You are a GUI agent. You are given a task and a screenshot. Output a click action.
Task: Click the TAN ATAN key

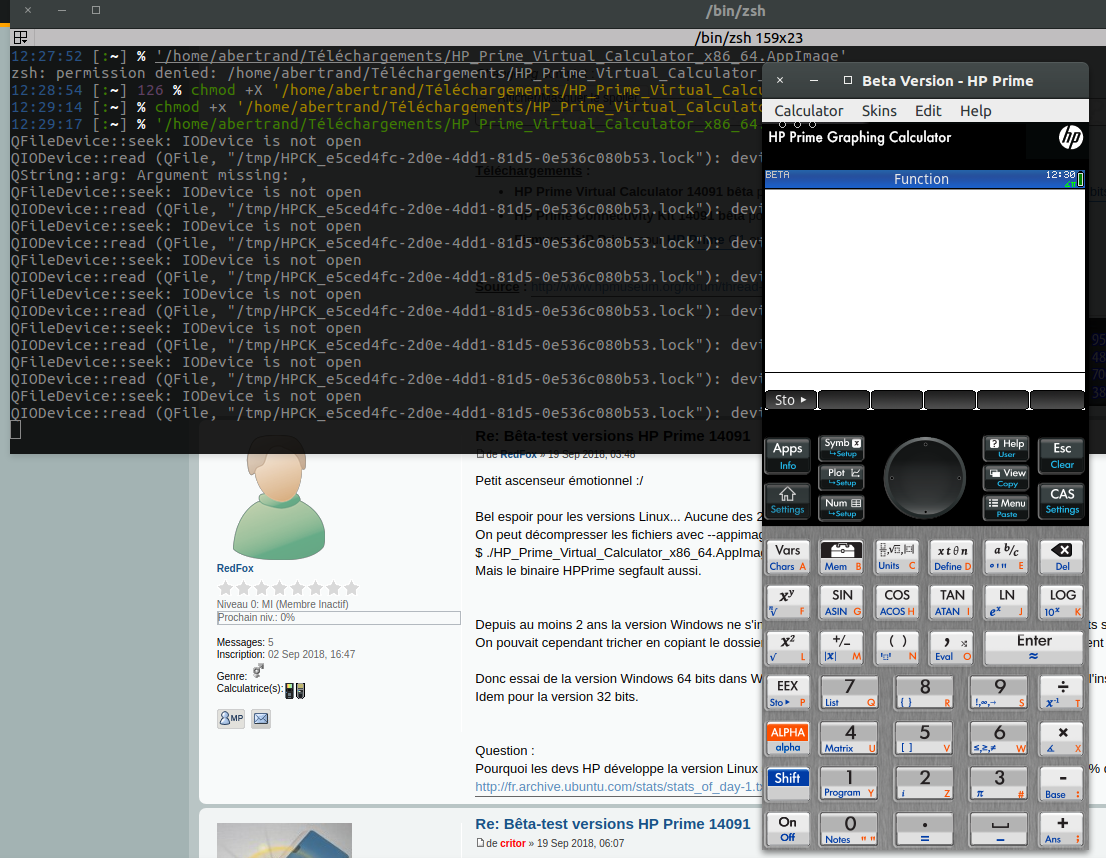tap(952, 602)
